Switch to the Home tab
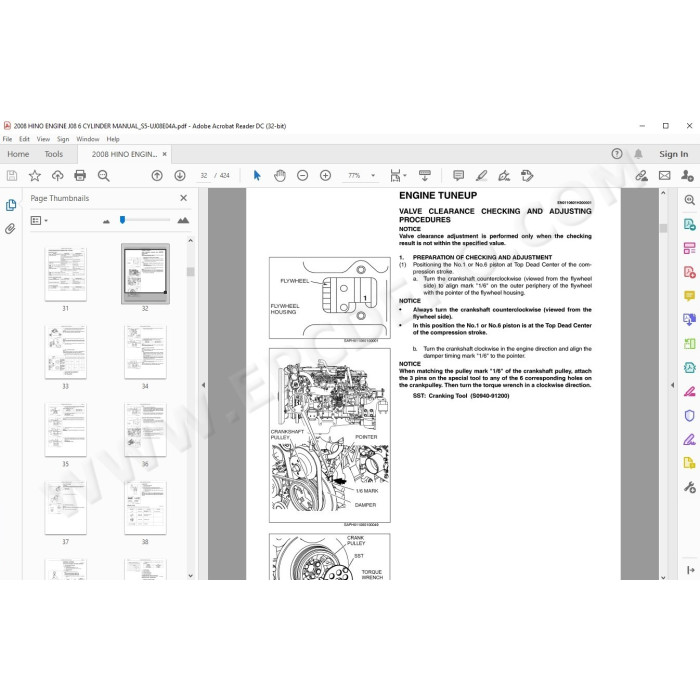Viewport: 700px width, 700px height. point(18,154)
